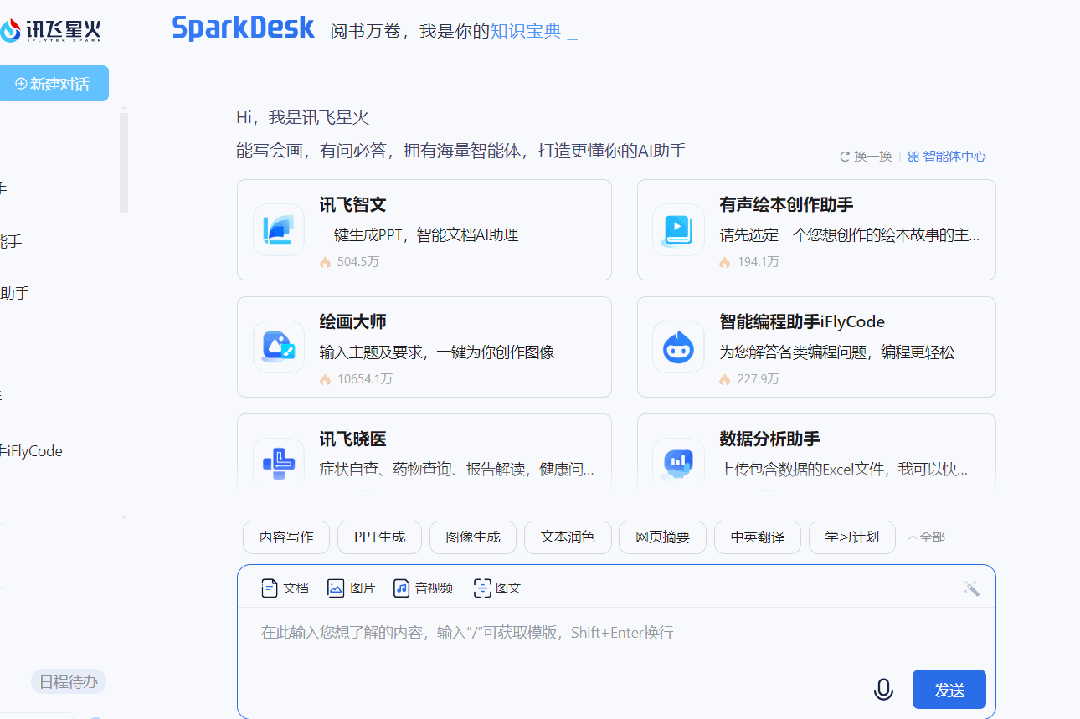Open the 数据分析助手 chart icon
The height and width of the screenshot is (719, 1080).
pos(678,463)
